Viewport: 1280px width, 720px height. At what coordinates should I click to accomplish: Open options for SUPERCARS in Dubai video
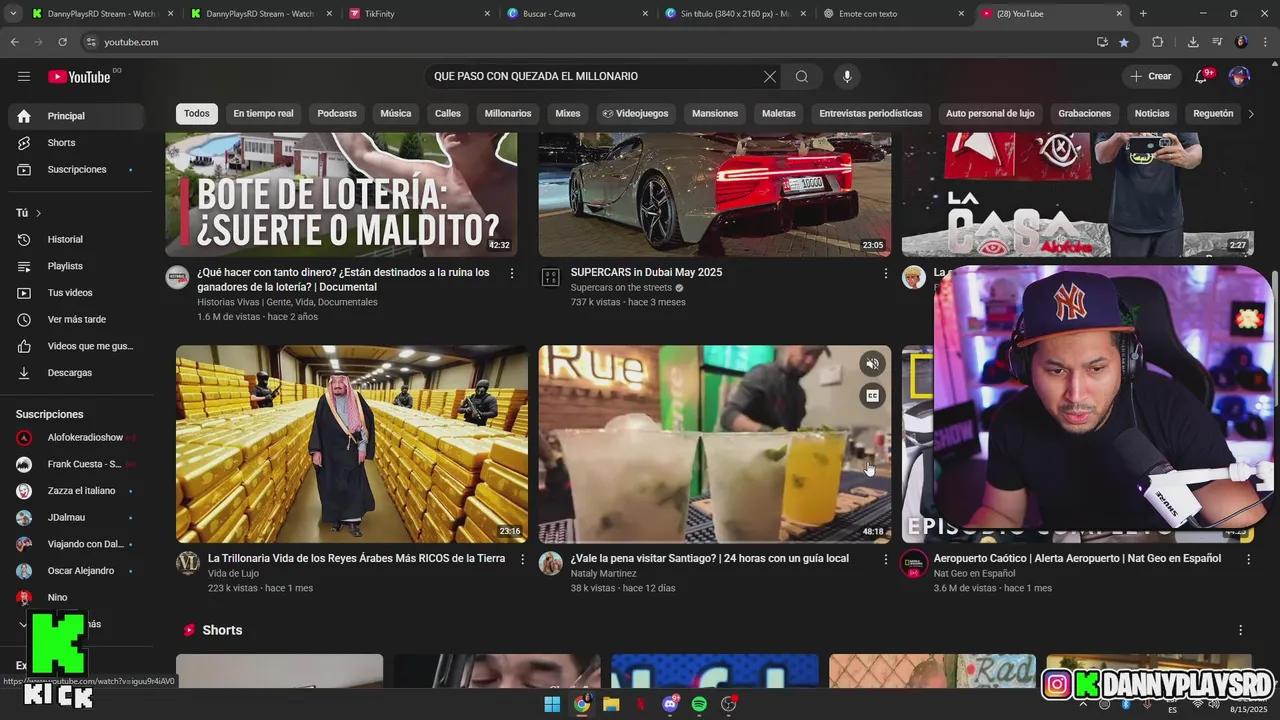pyautogui.click(x=885, y=273)
